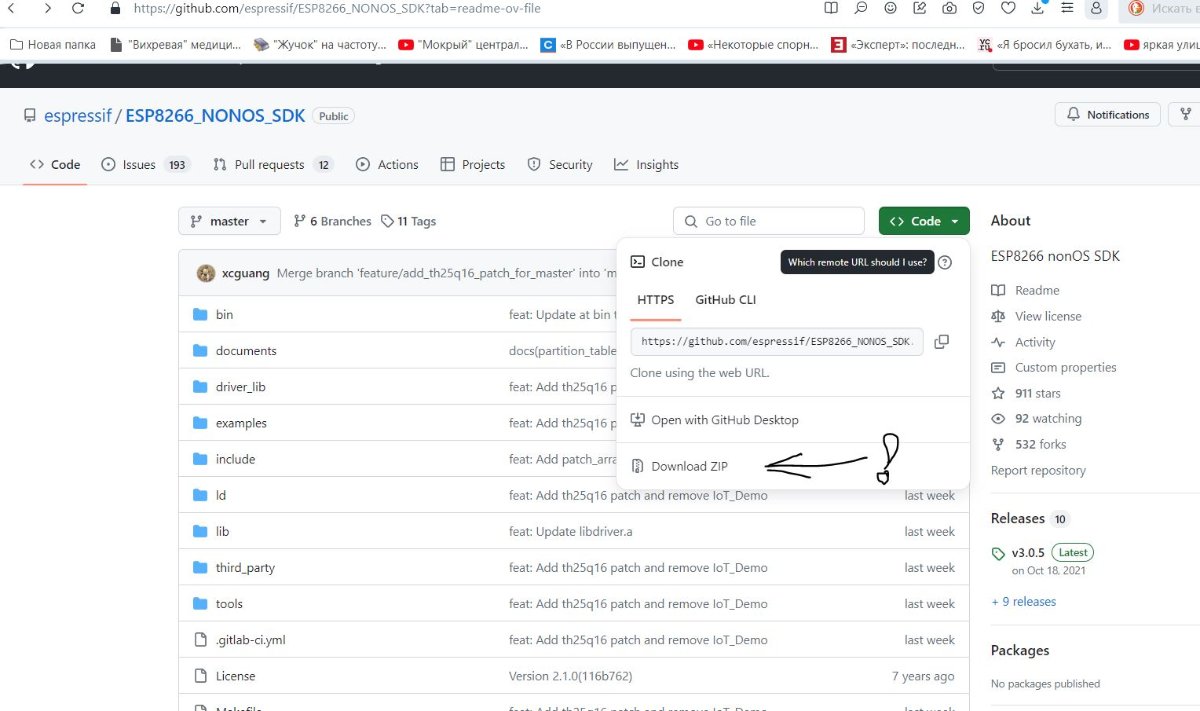The height and width of the screenshot is (711, 1200).
Task: Open the documents folder
Action: coord(246,351)
